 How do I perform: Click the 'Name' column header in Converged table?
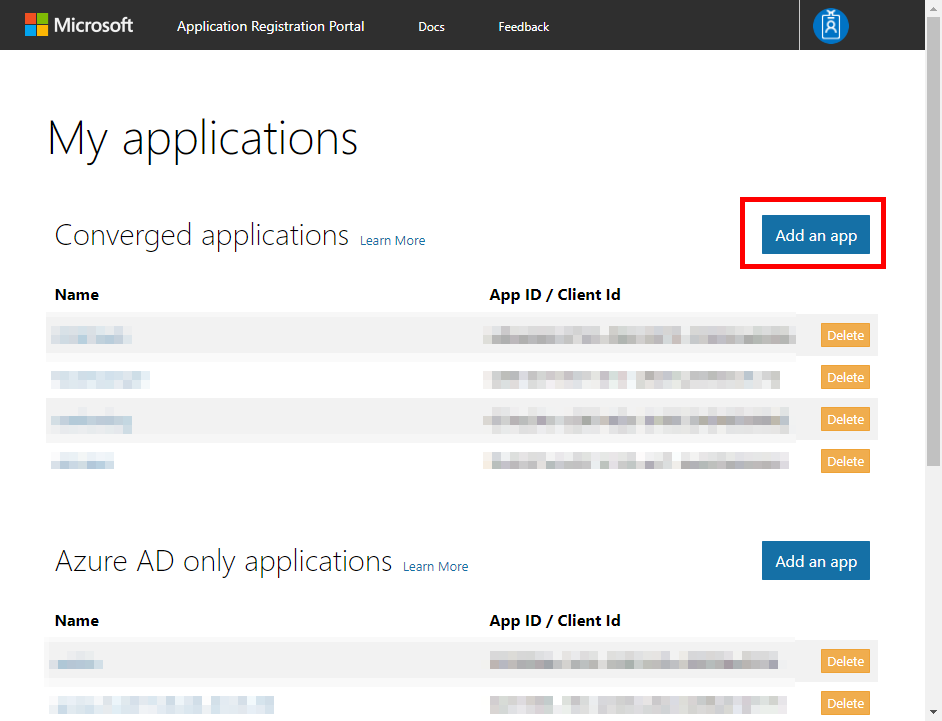77,294
